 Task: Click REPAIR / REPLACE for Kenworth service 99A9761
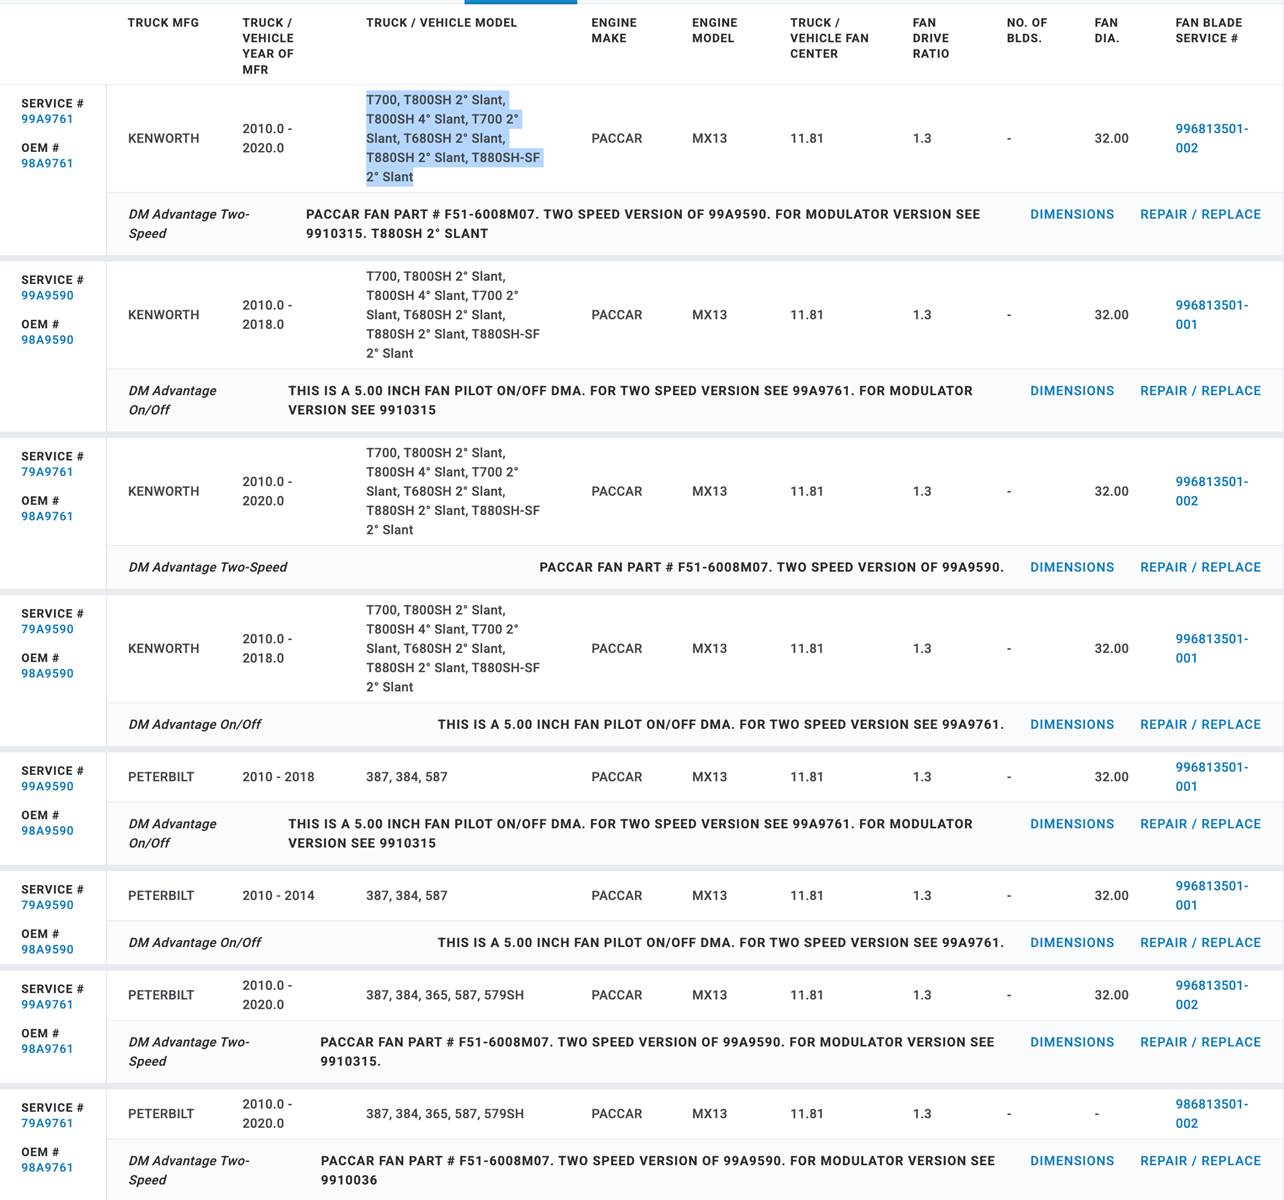(x=1200, y=214)
